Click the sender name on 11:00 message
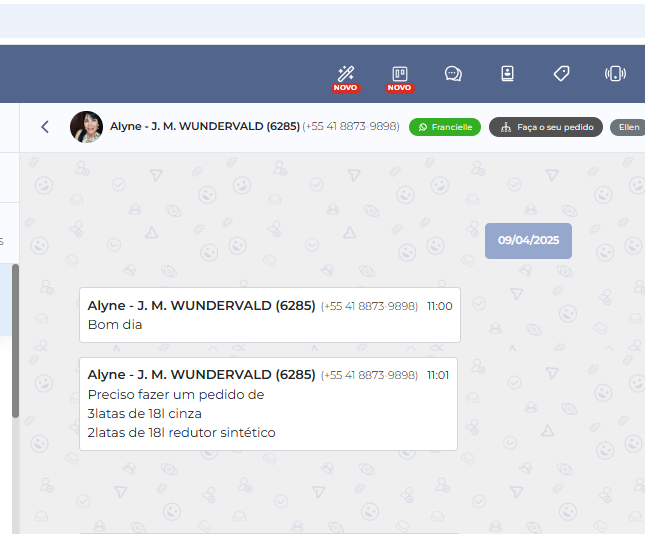Image resolution: width=645 pixels, height=534 pixels. click(201, 306)
